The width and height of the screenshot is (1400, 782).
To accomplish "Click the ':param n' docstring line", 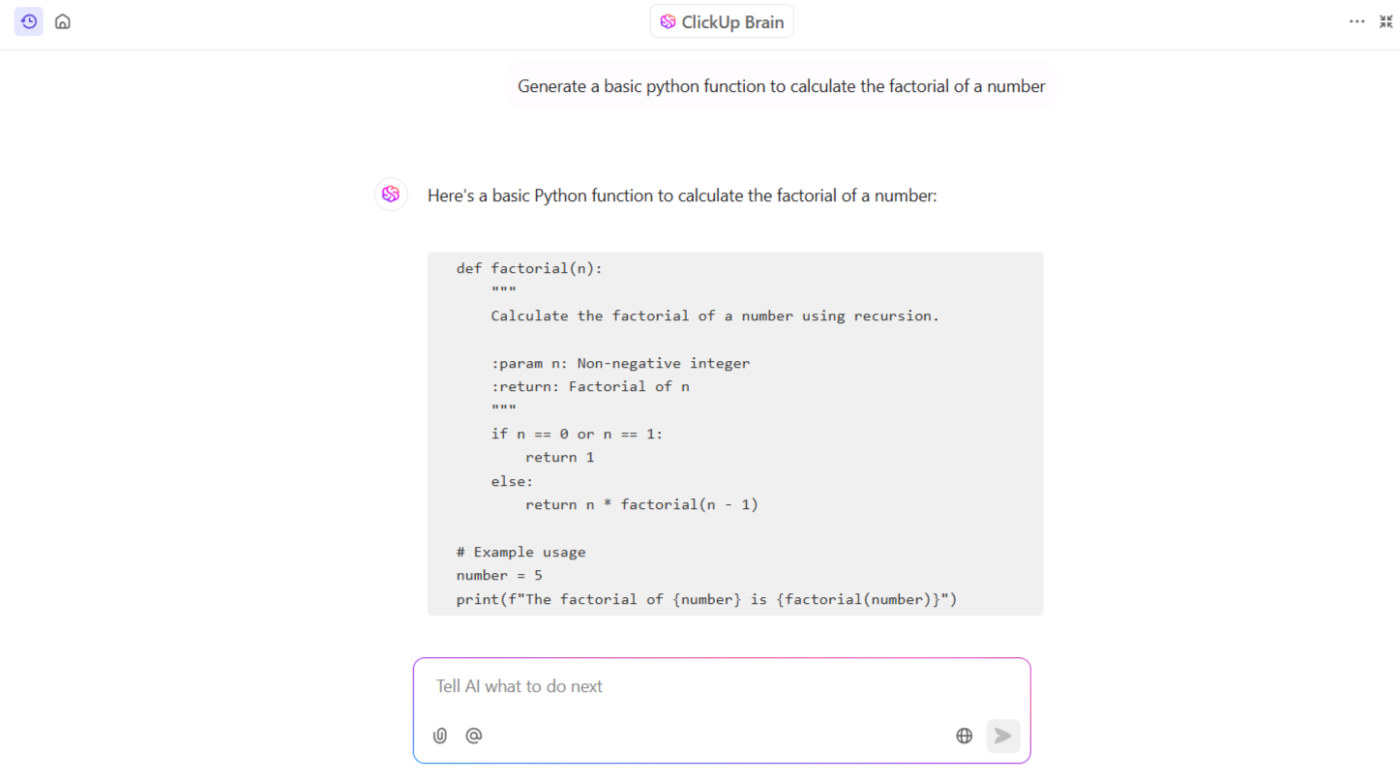I will point(620,363).
